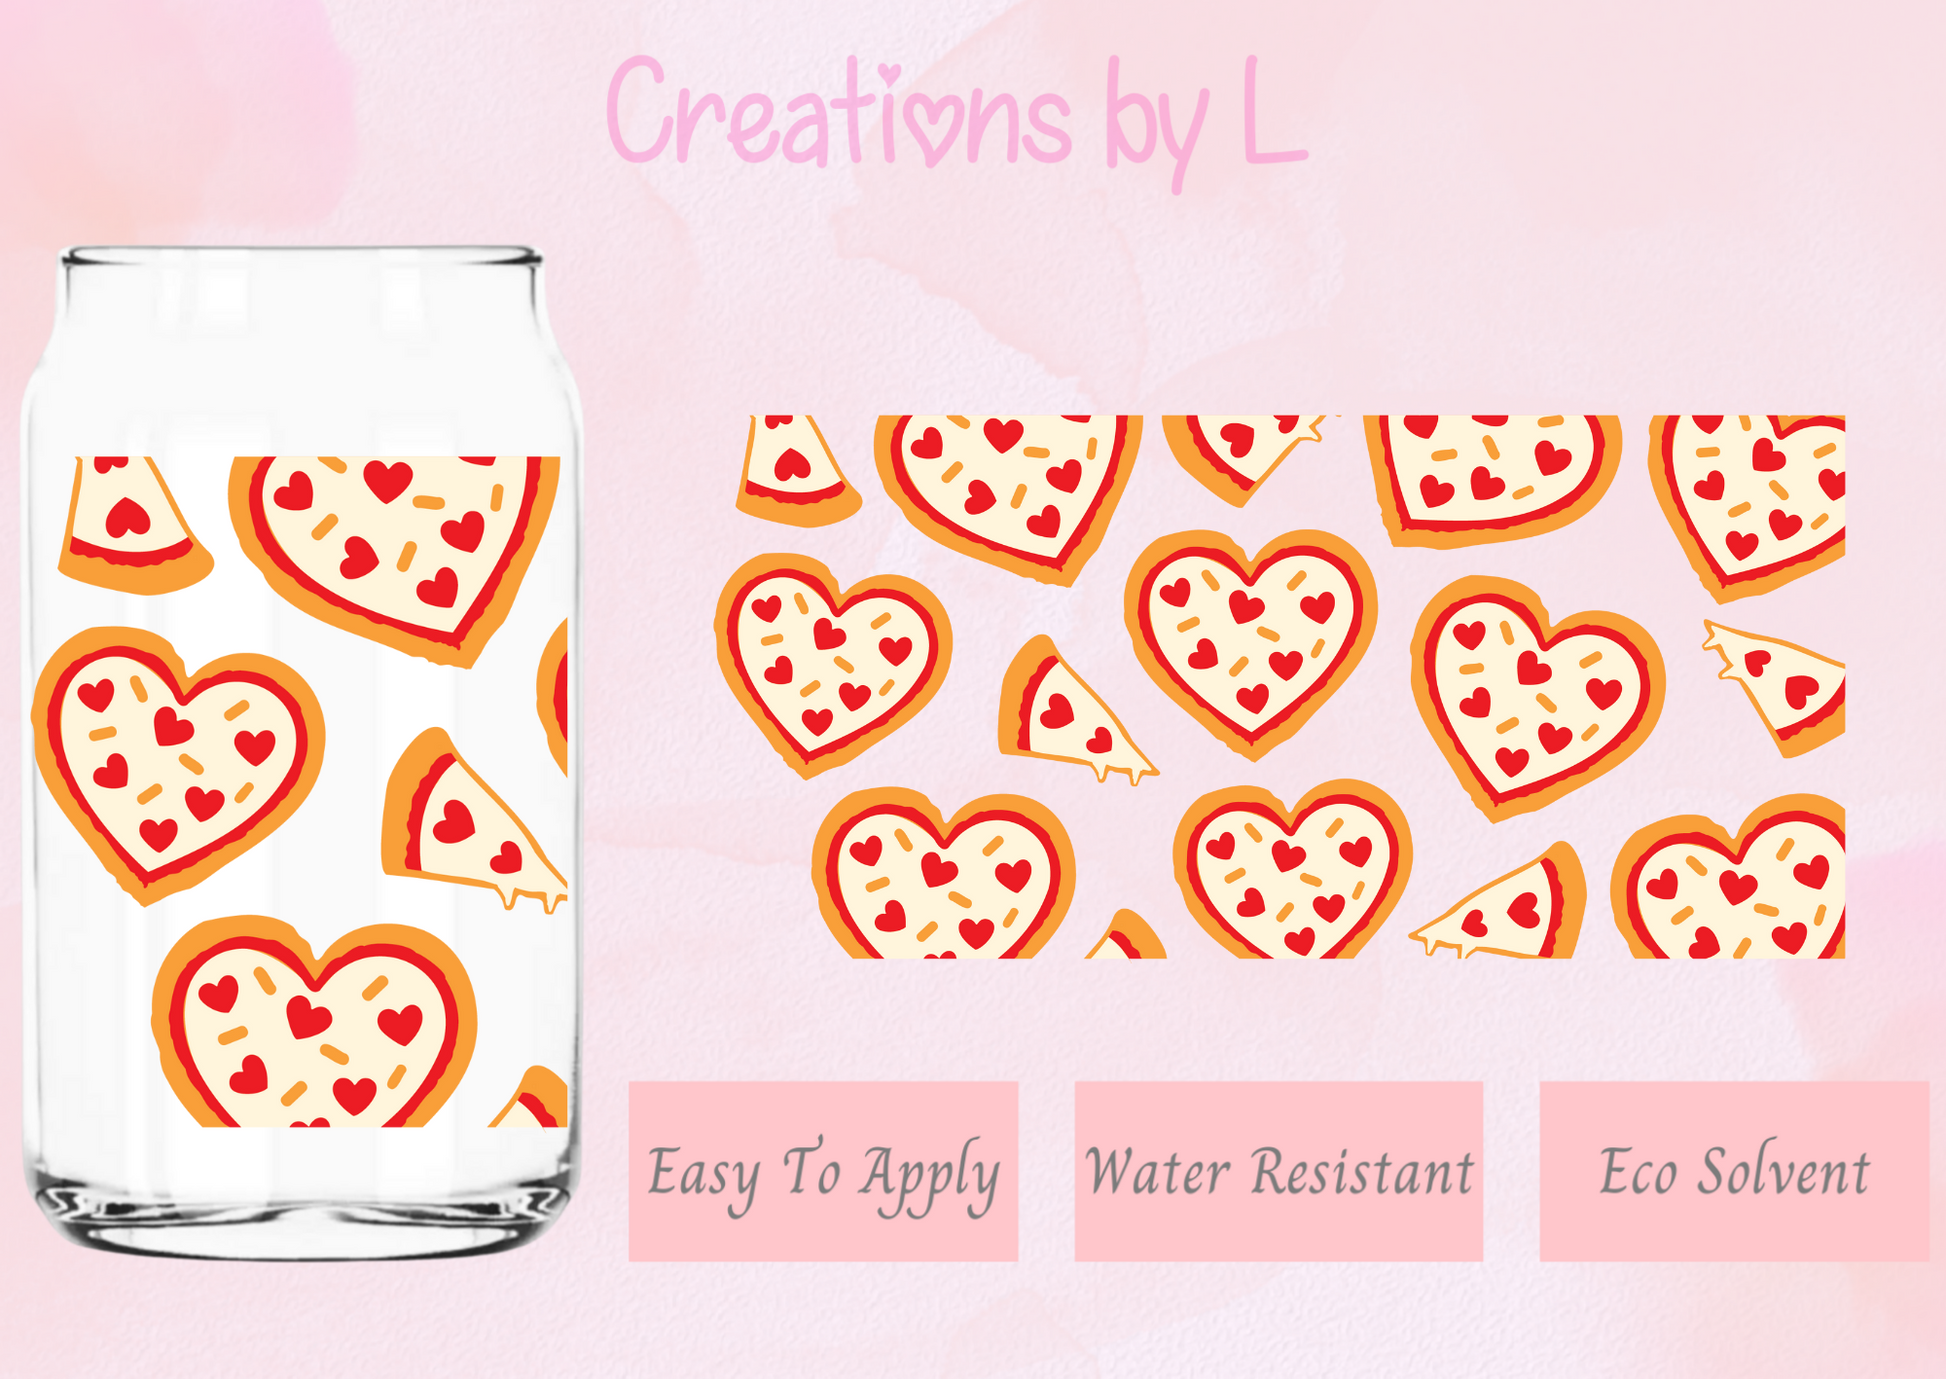
Task: Click the large heart pizza on the glass
Action: (177, 762)
